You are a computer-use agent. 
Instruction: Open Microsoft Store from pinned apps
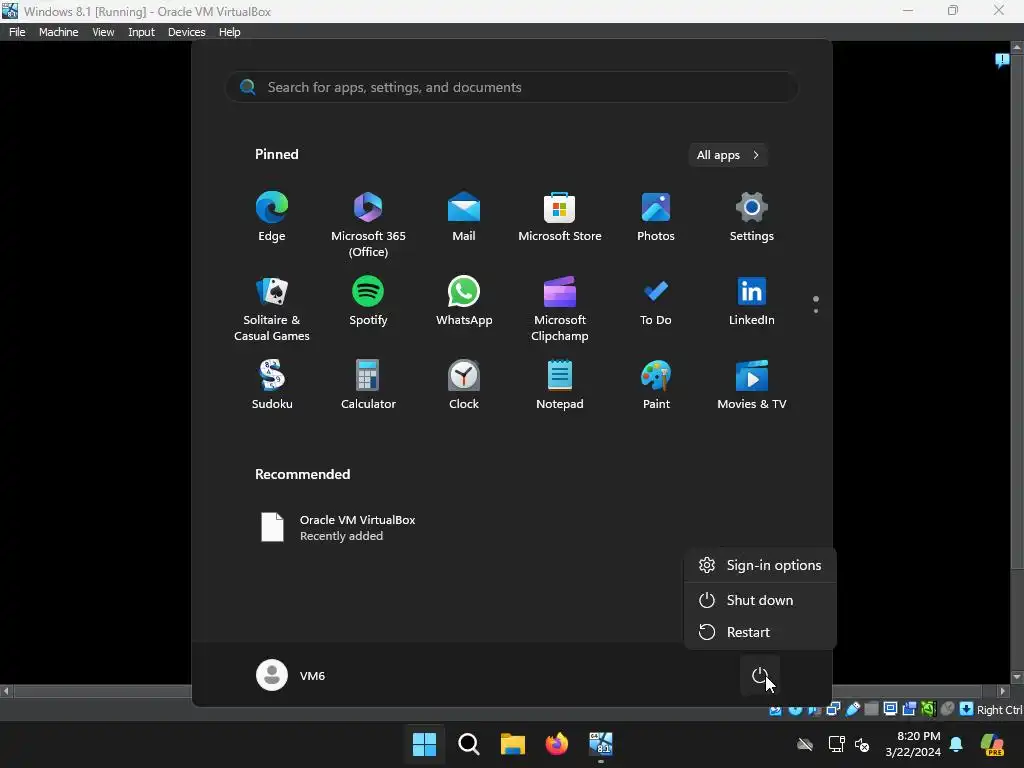tap(560, 217)
